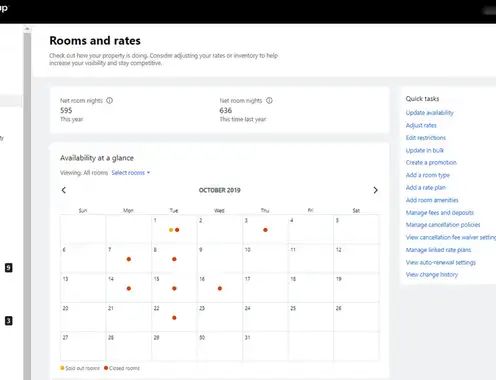Open Manage linked rate plans link
The height and width of the screenshot is (380, 496).
pyautogui.click(x=438, y=250)
